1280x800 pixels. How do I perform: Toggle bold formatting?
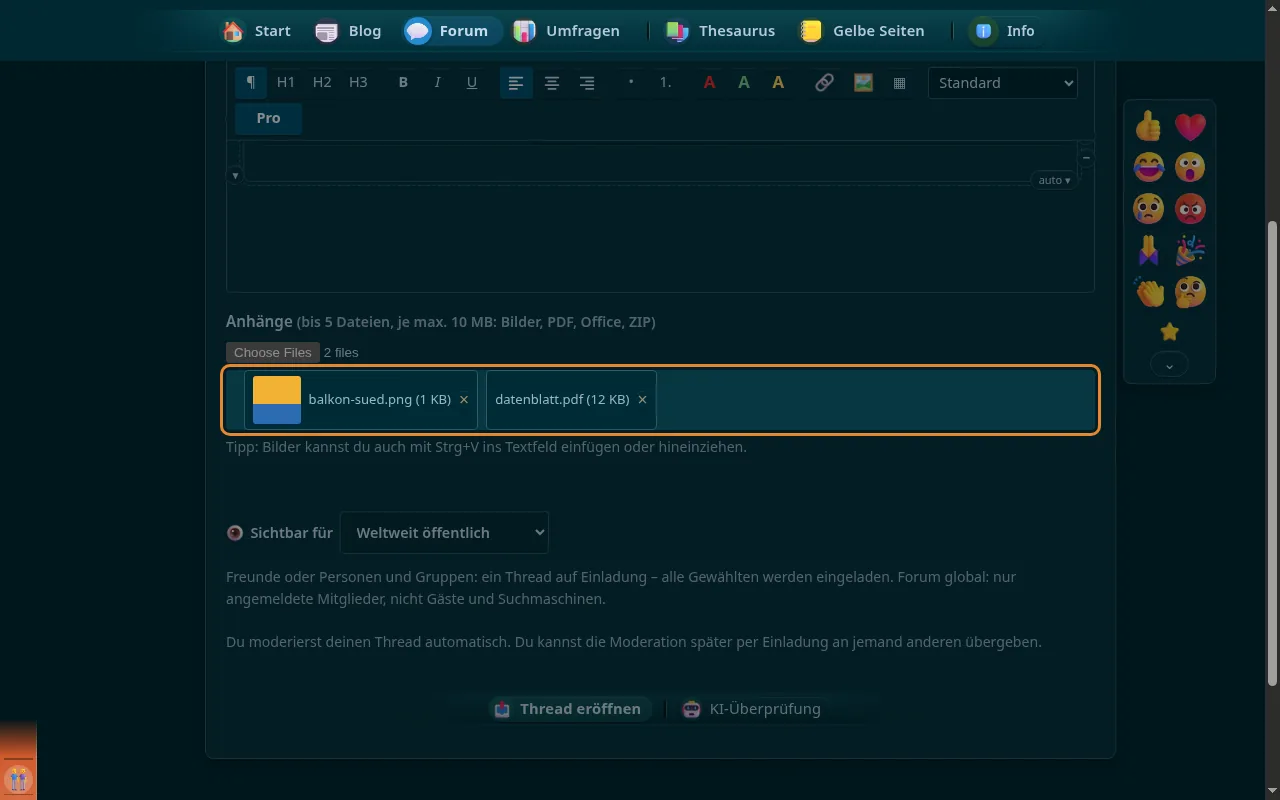point(403,83)
